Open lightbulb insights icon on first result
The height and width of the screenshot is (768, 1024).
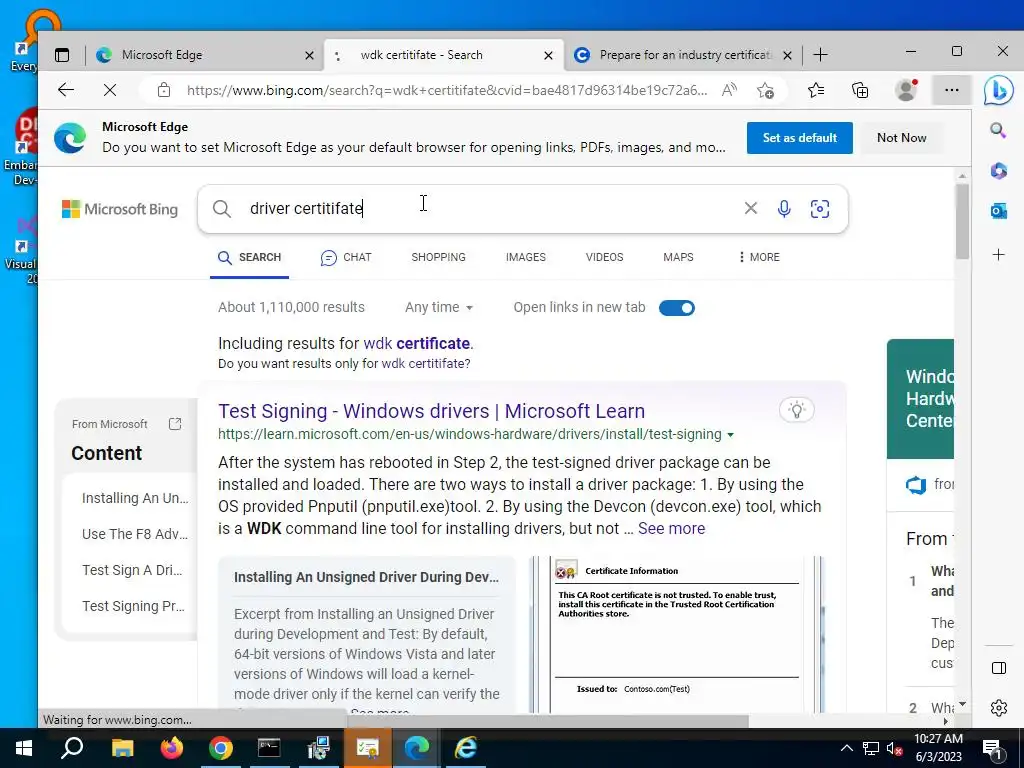click(x=797, y=410)
